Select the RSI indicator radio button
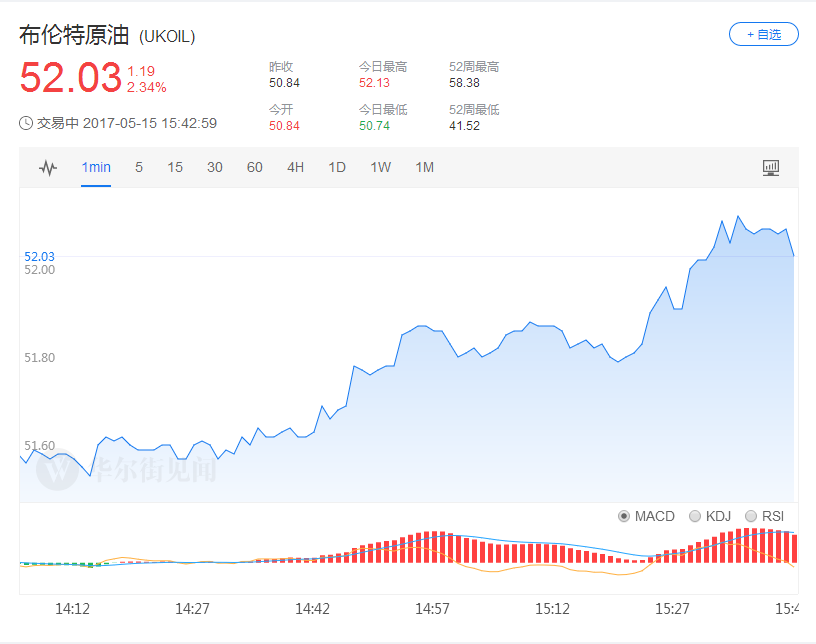 tap(750, 516)
